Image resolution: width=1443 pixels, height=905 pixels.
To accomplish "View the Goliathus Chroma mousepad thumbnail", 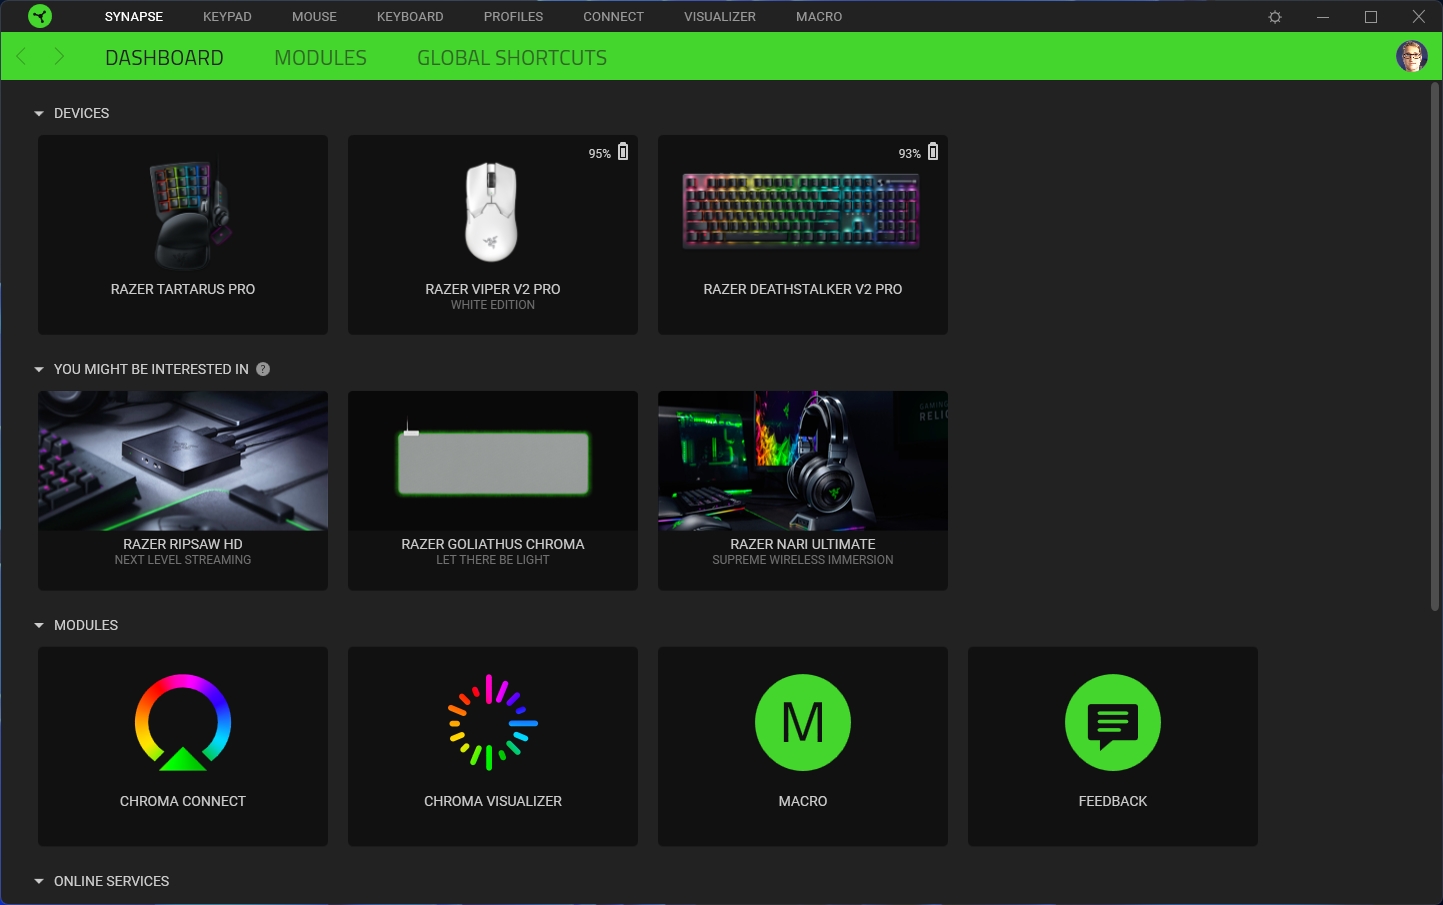I will click(x=493, y=461).
